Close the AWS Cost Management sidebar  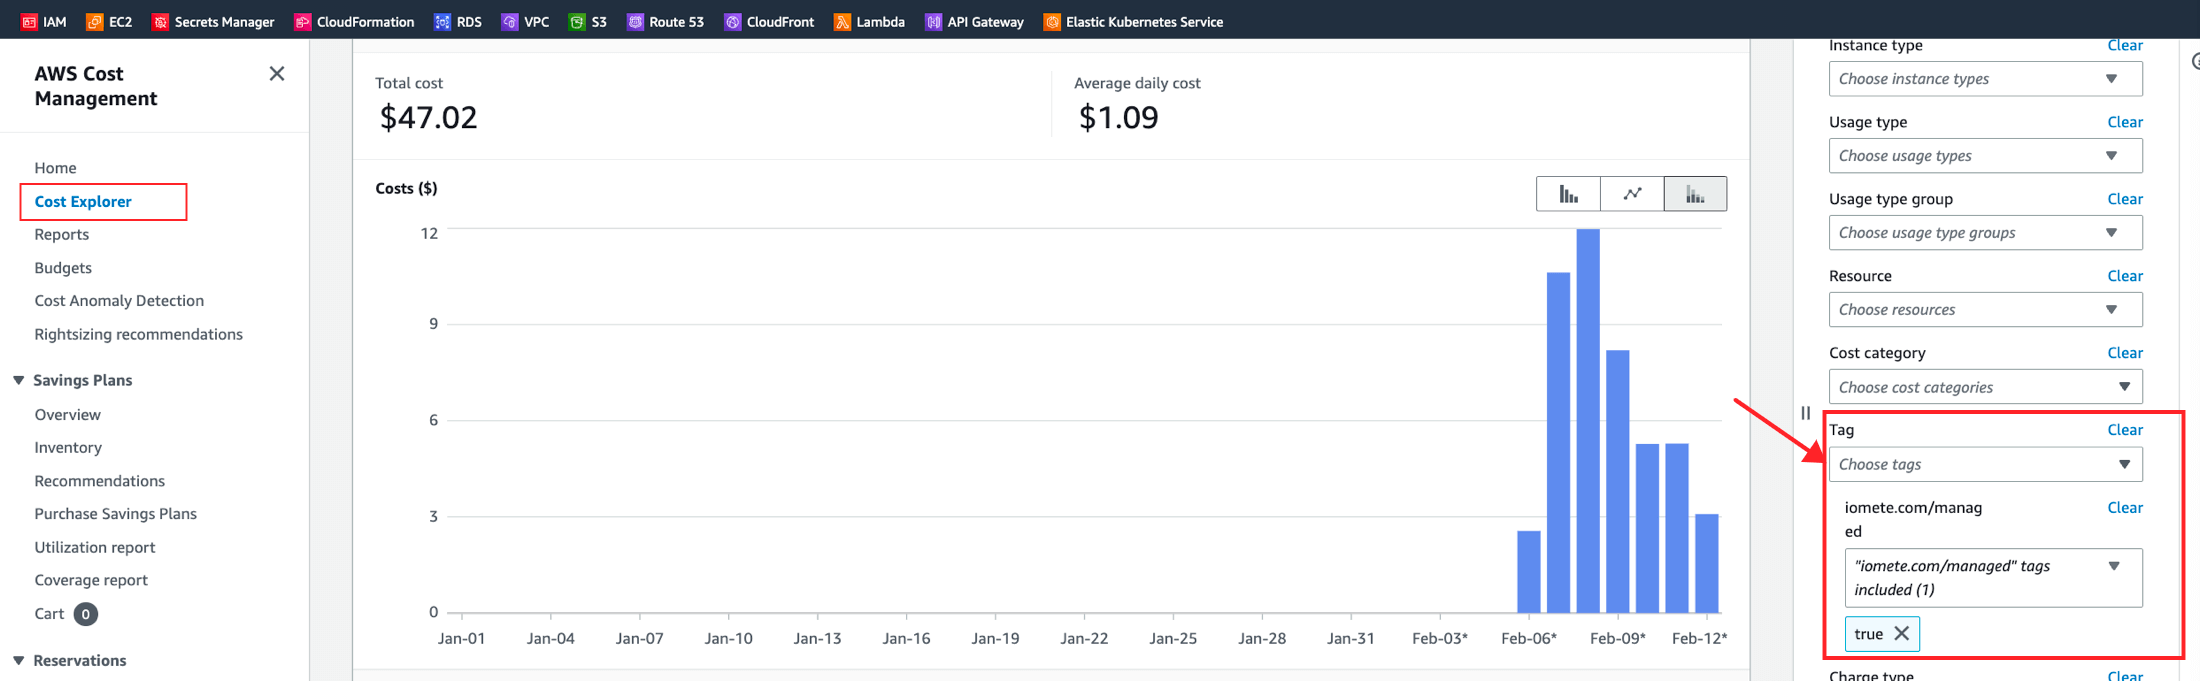[x=277, y=74]
